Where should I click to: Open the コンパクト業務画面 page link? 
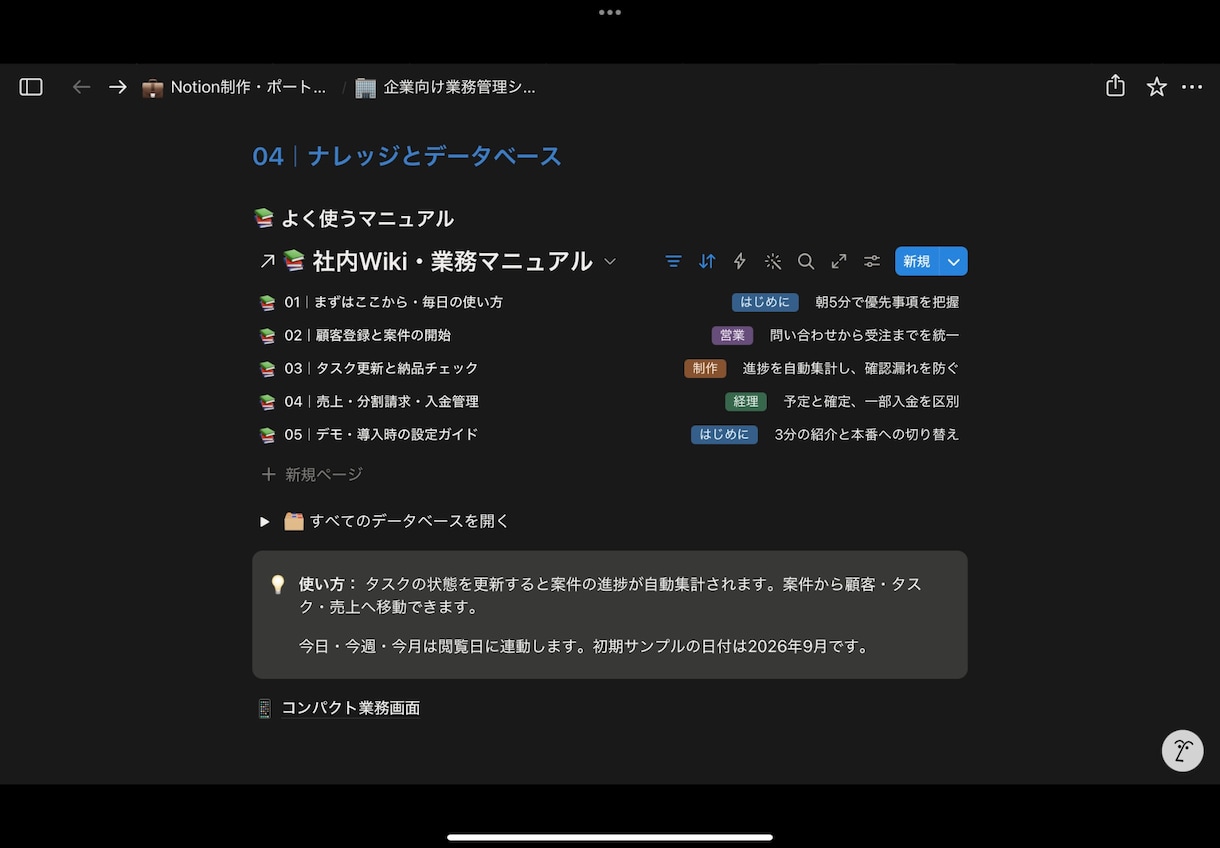(351, 708)
